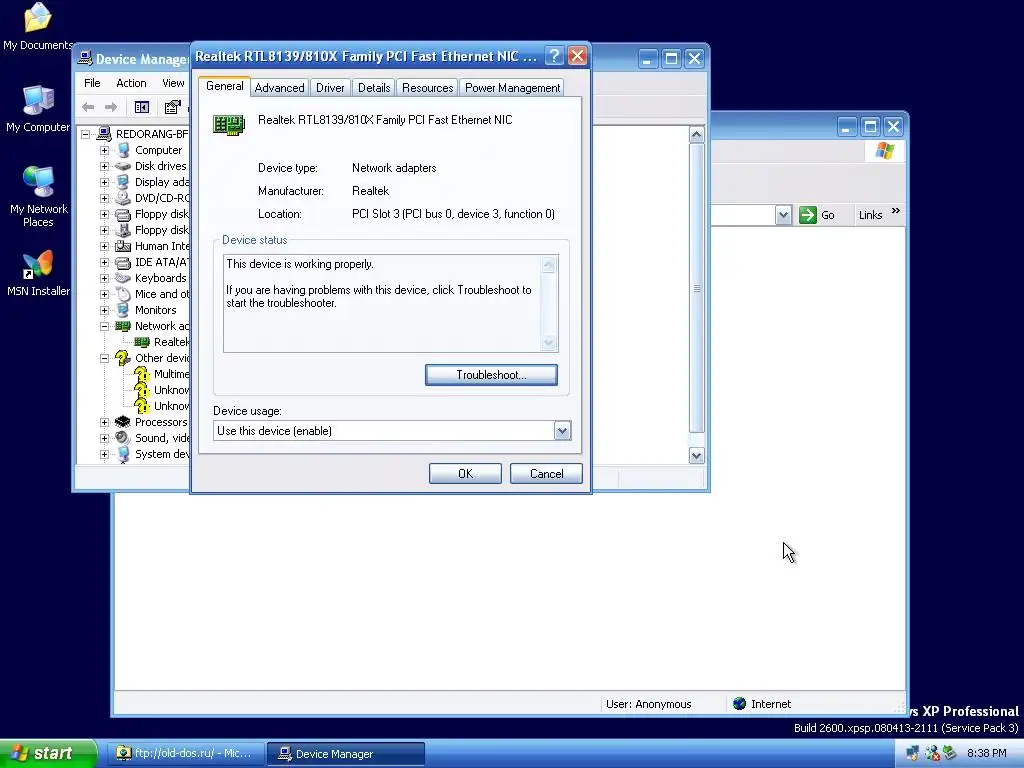
Task: Click the Device Manager back arrow
Action: click(x=88, y=107)
